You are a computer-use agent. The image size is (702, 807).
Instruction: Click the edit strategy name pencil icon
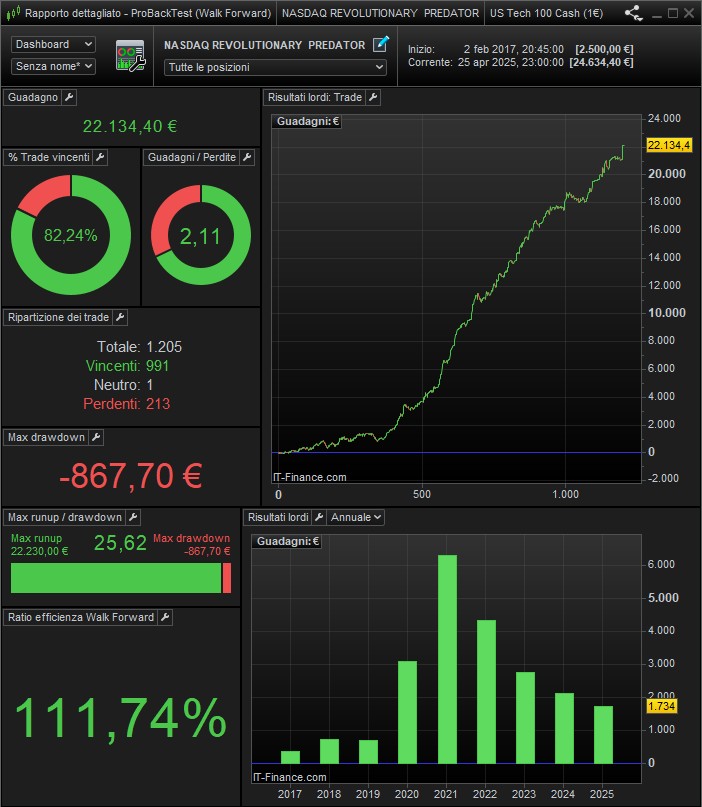(x=380, y=44)
